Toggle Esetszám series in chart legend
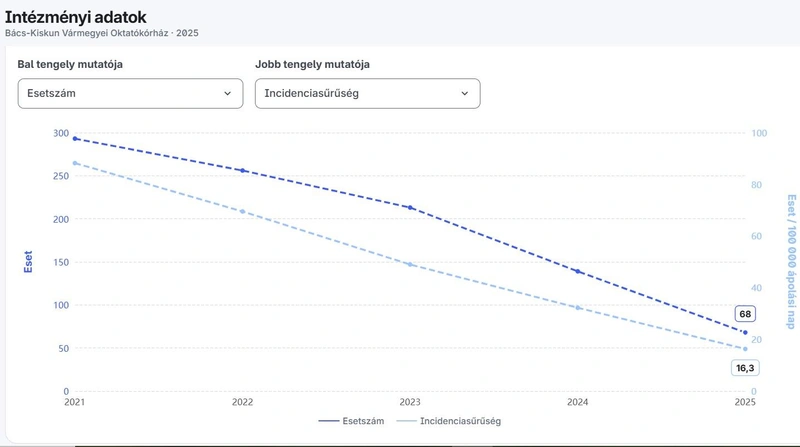Viewport: 800px width, 447px height. pyautogui.click(x=351, y=421)
